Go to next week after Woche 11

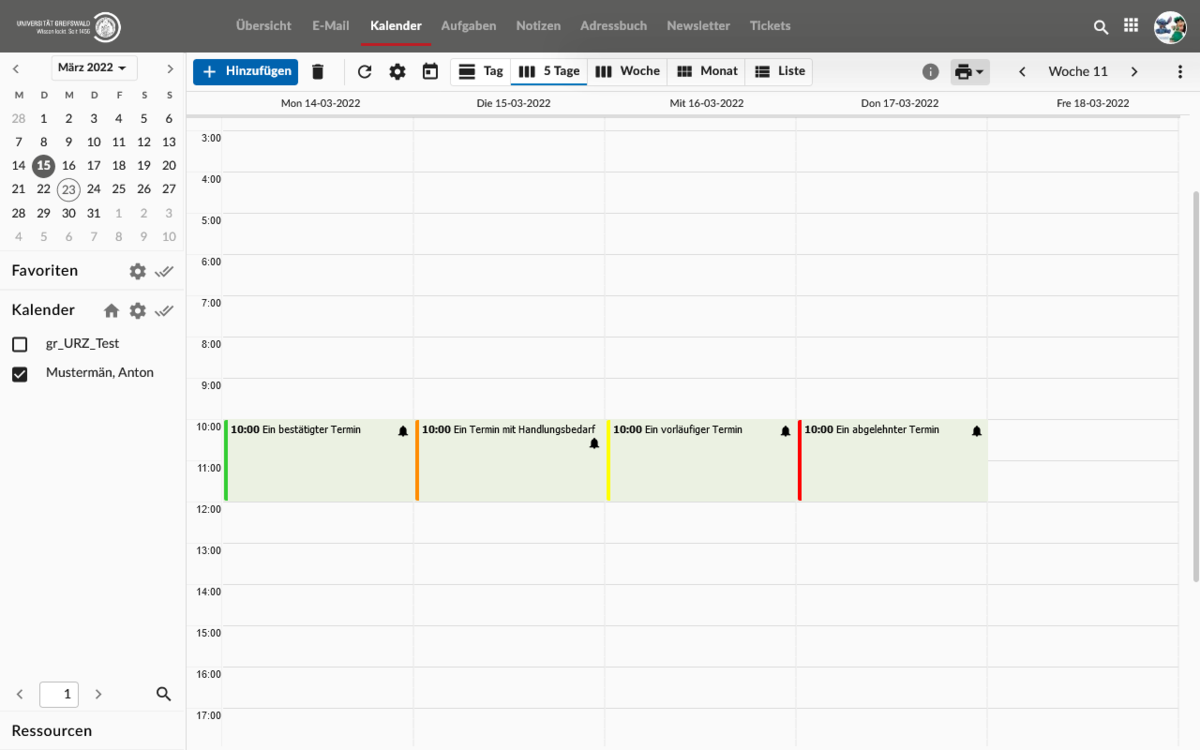[x=1134, y=72]
